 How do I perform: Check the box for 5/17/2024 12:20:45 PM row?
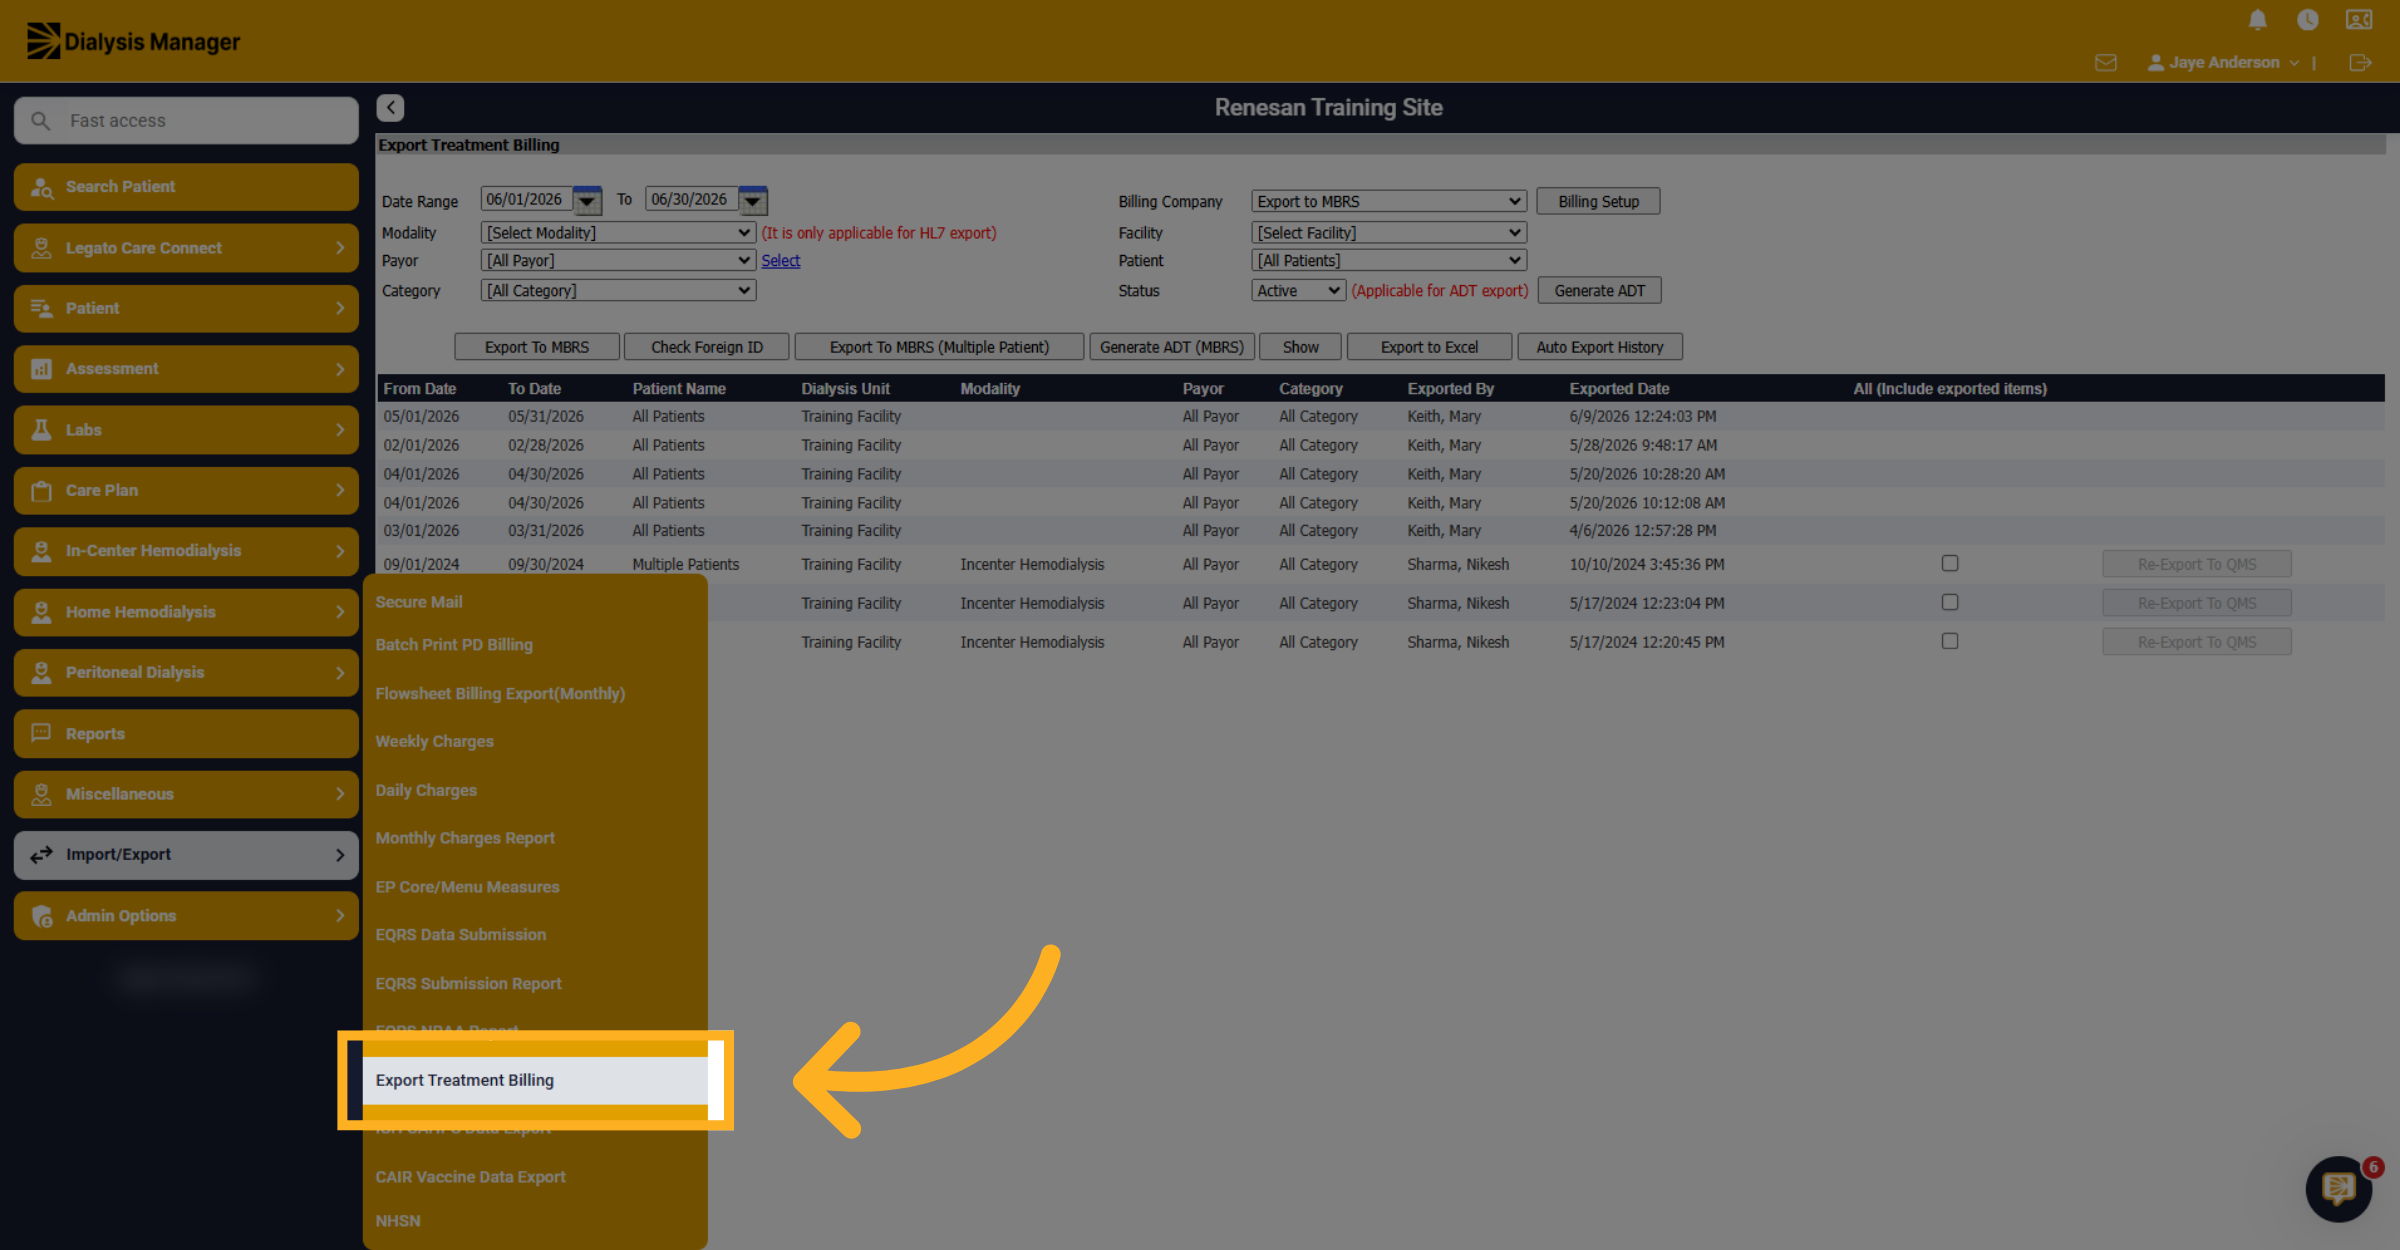coord(1950,641)
